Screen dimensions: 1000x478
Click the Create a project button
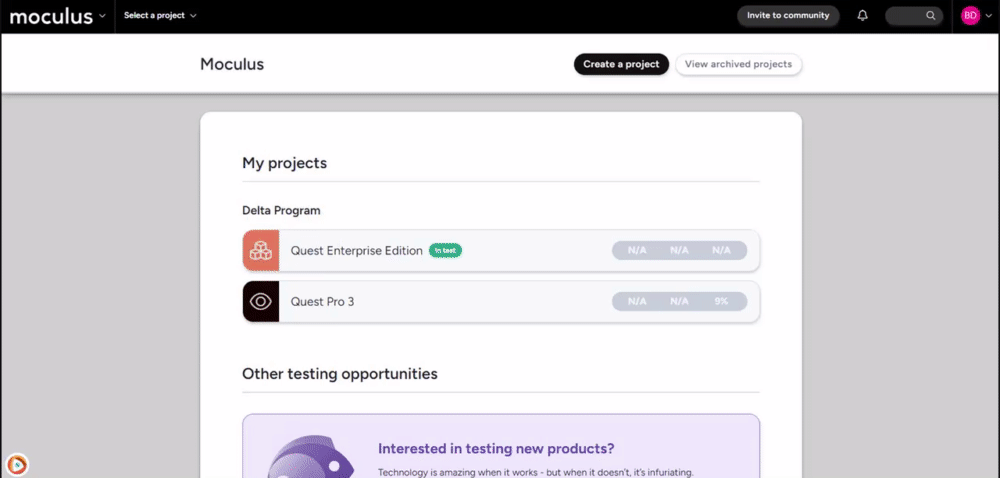pos(621,64)
